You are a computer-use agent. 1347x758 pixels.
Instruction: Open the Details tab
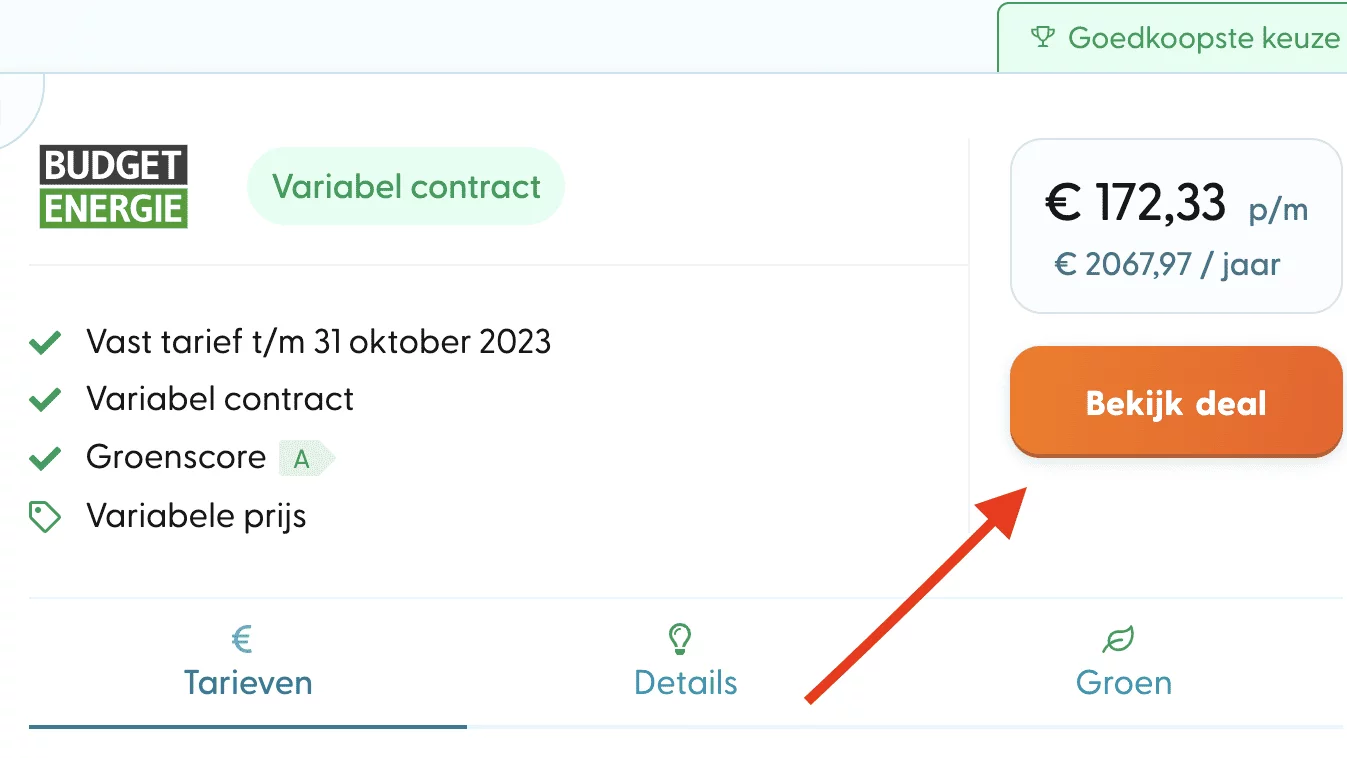(685, 682)
